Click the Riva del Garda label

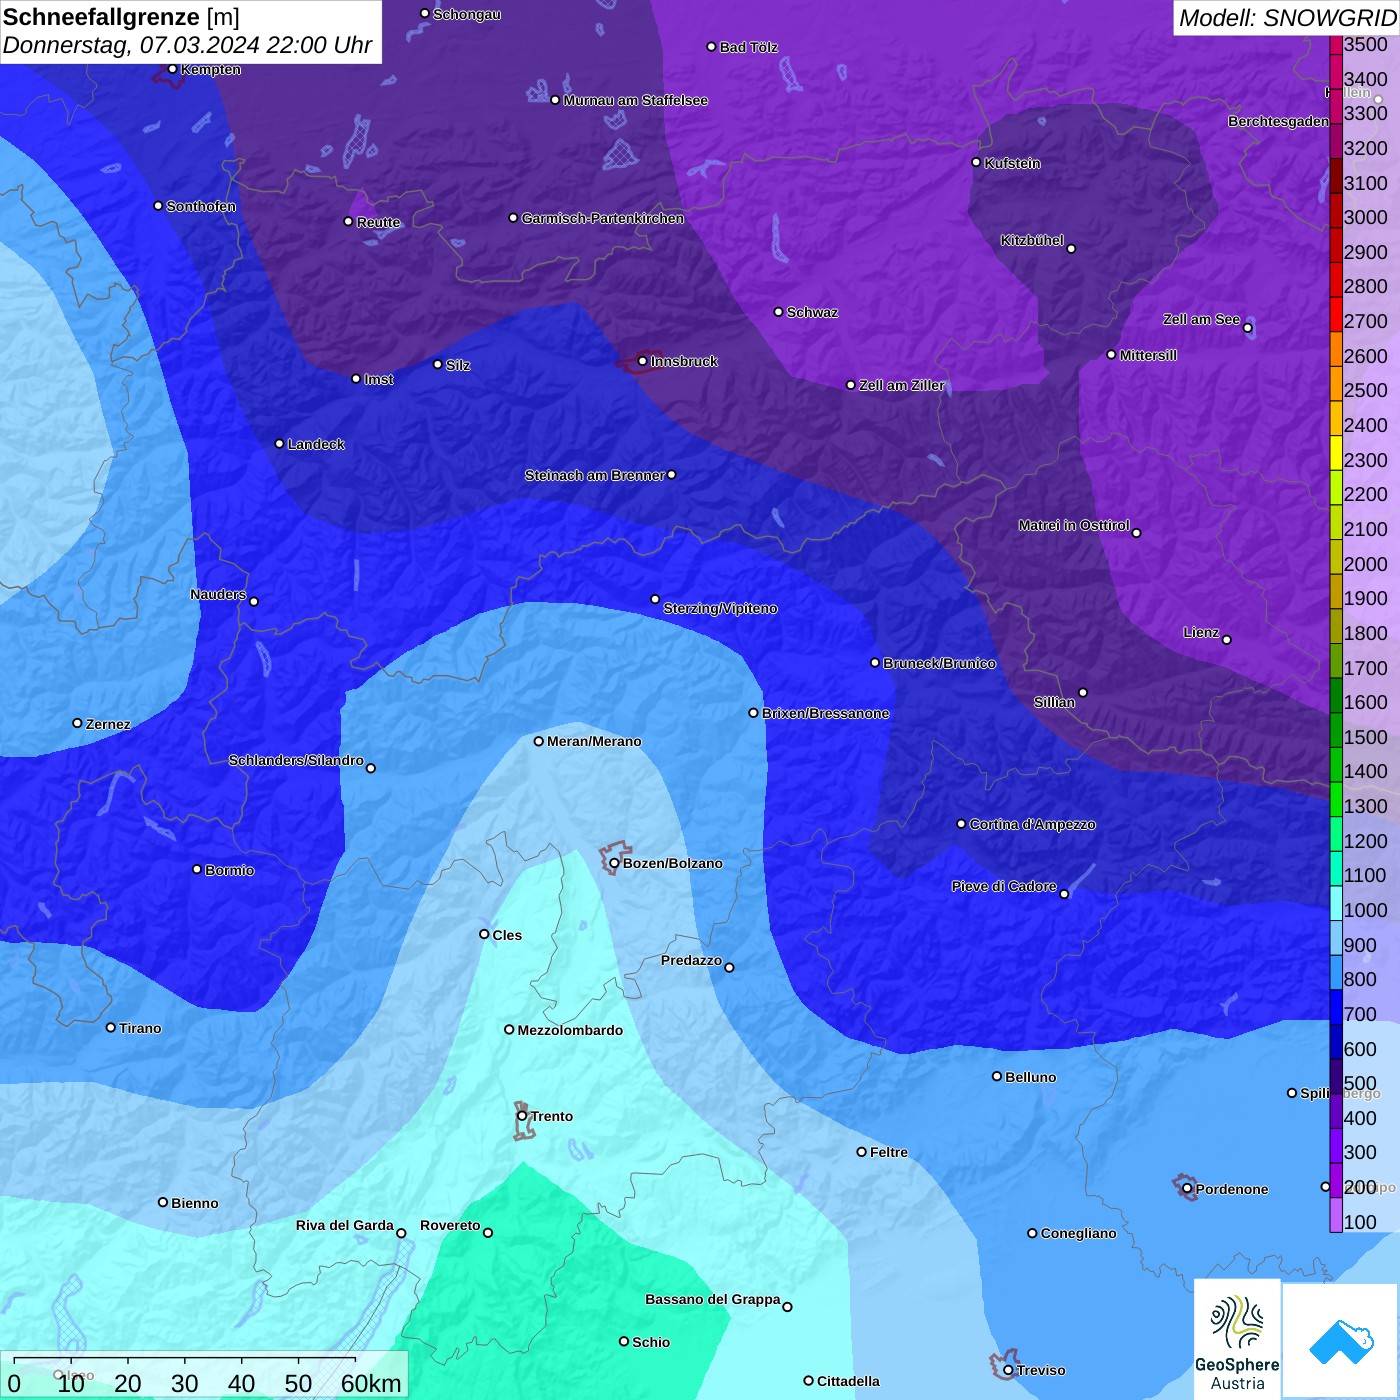click(x=344, y=1225)
